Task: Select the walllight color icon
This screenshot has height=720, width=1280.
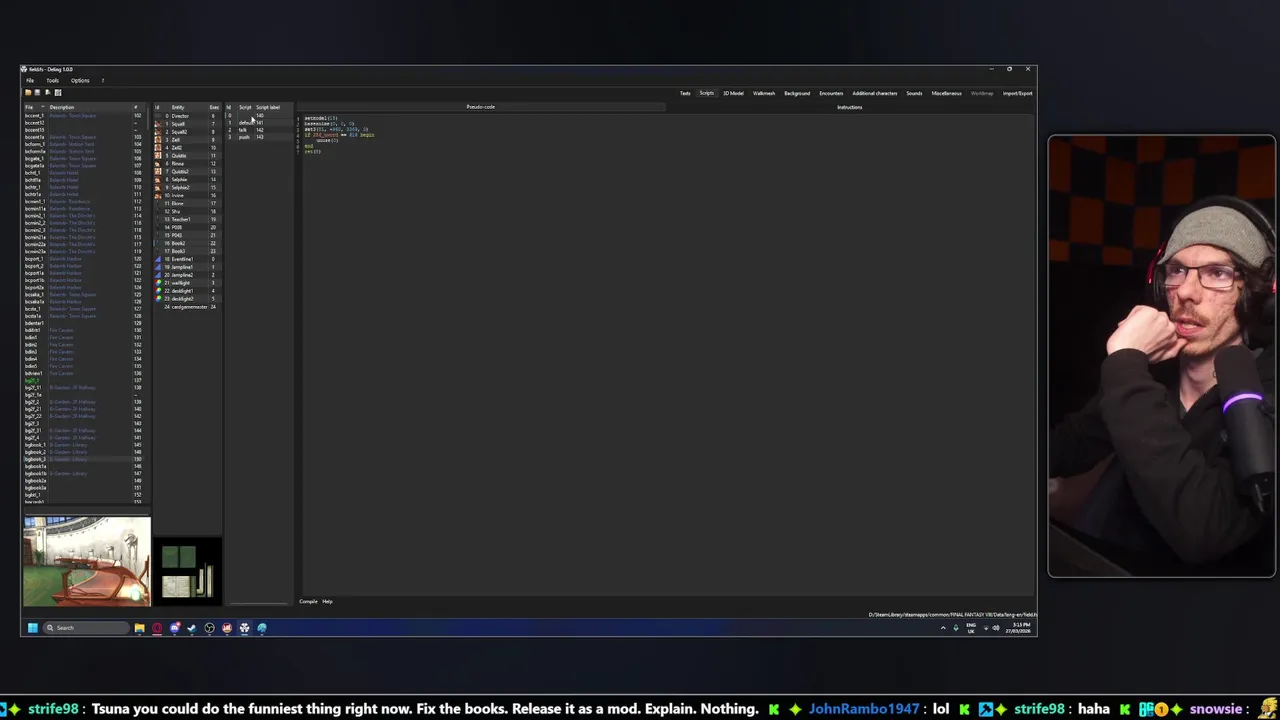Action: coord(158,283)
